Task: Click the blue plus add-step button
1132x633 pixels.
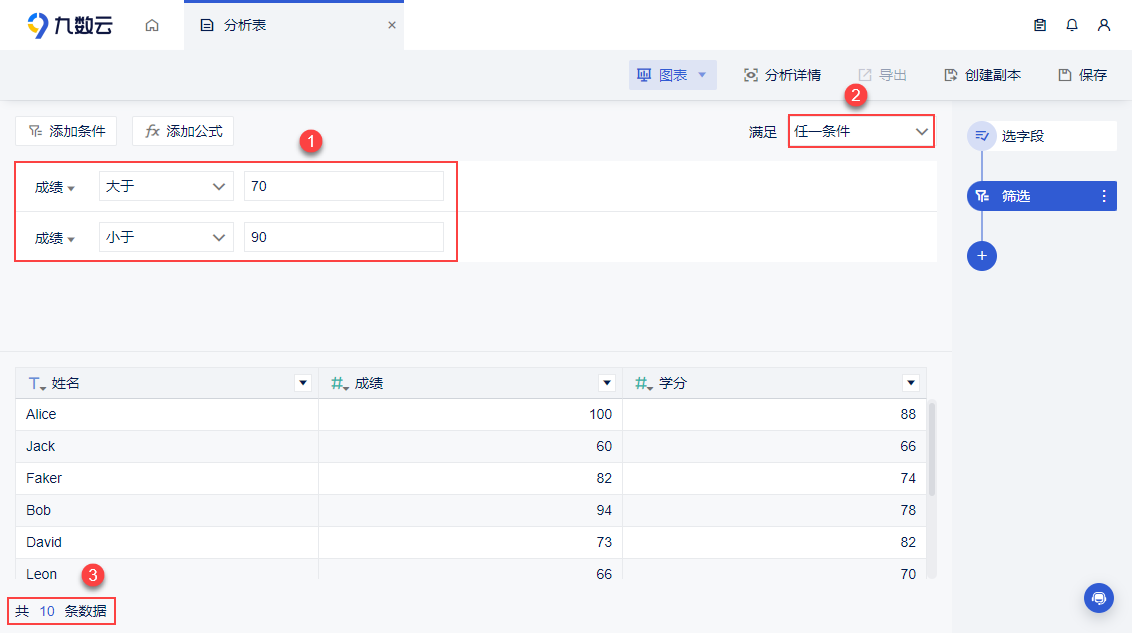Action: (982, 256)
